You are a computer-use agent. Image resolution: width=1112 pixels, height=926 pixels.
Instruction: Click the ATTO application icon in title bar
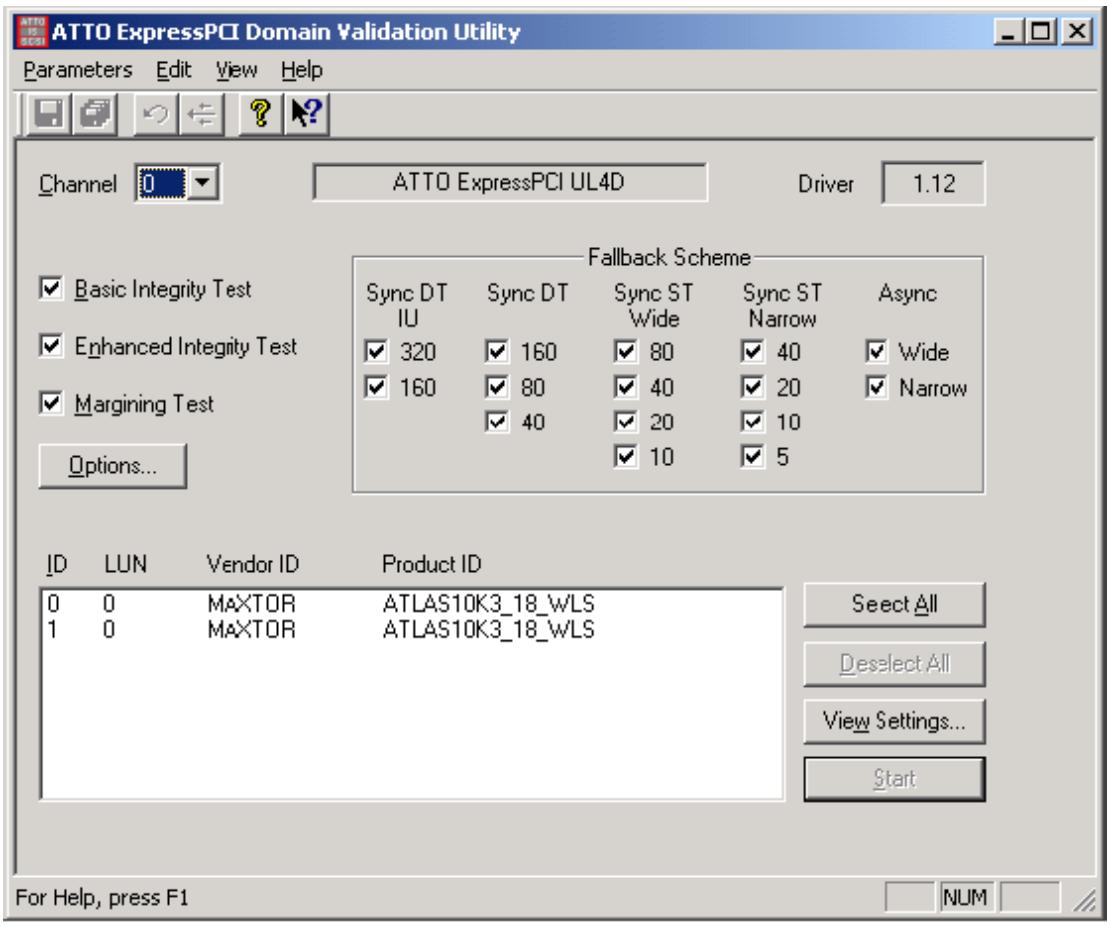tap(32, 32)
